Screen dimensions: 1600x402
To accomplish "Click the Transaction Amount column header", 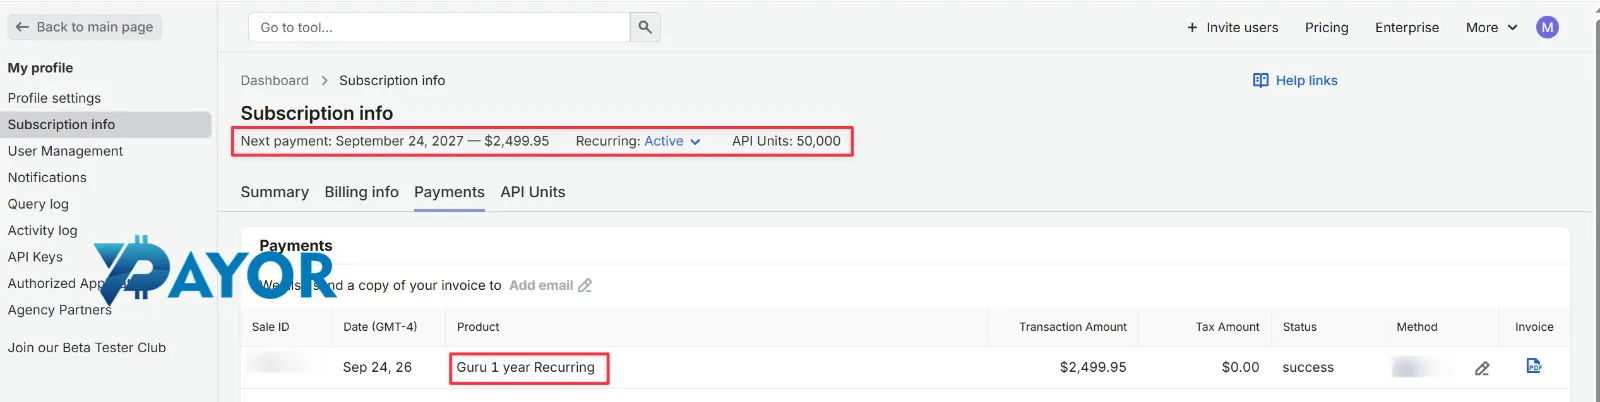I will tap(1072, 327).
